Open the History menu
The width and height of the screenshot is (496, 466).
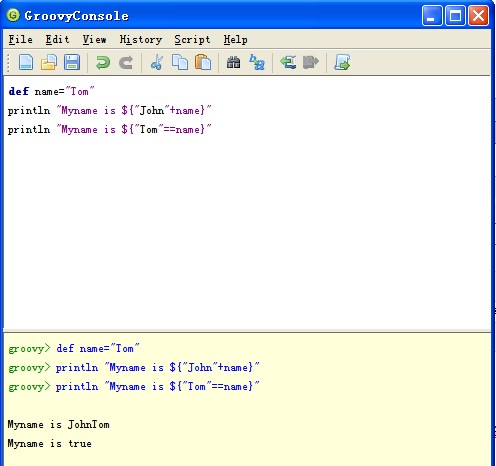pyautogui.click(x=141, y=40)
